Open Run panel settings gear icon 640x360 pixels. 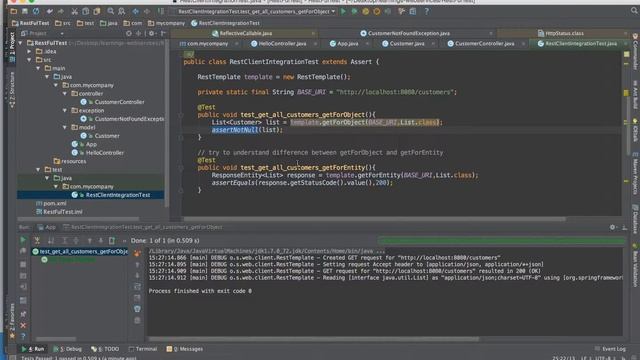[612, 227]
